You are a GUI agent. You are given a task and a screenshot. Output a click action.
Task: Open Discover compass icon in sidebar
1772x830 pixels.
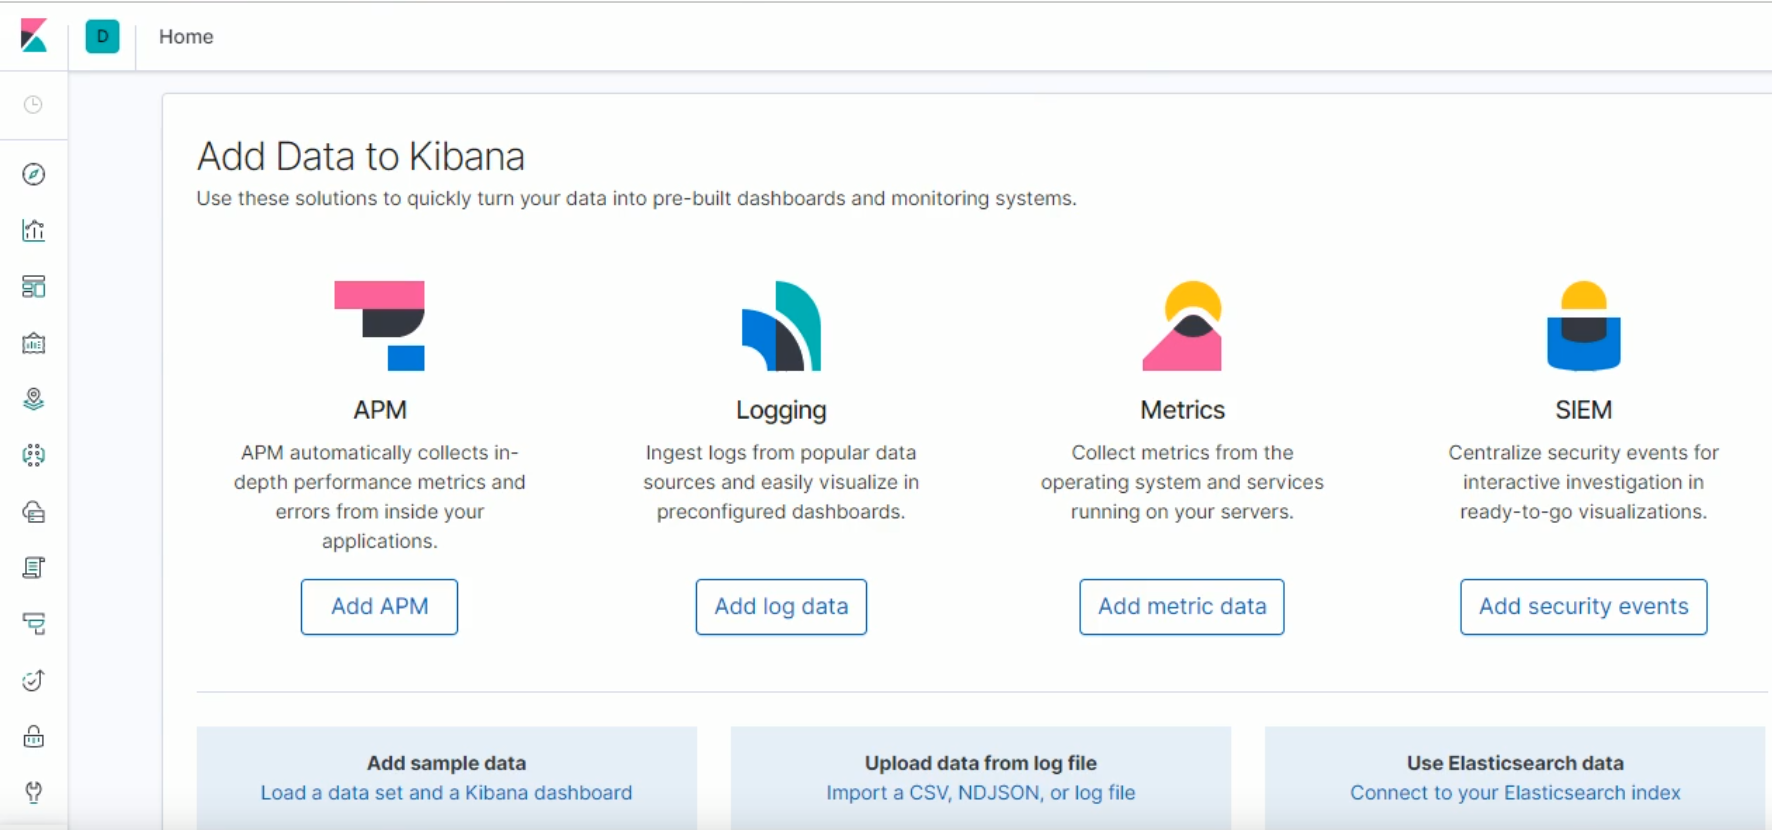click(x=33, y=174)
